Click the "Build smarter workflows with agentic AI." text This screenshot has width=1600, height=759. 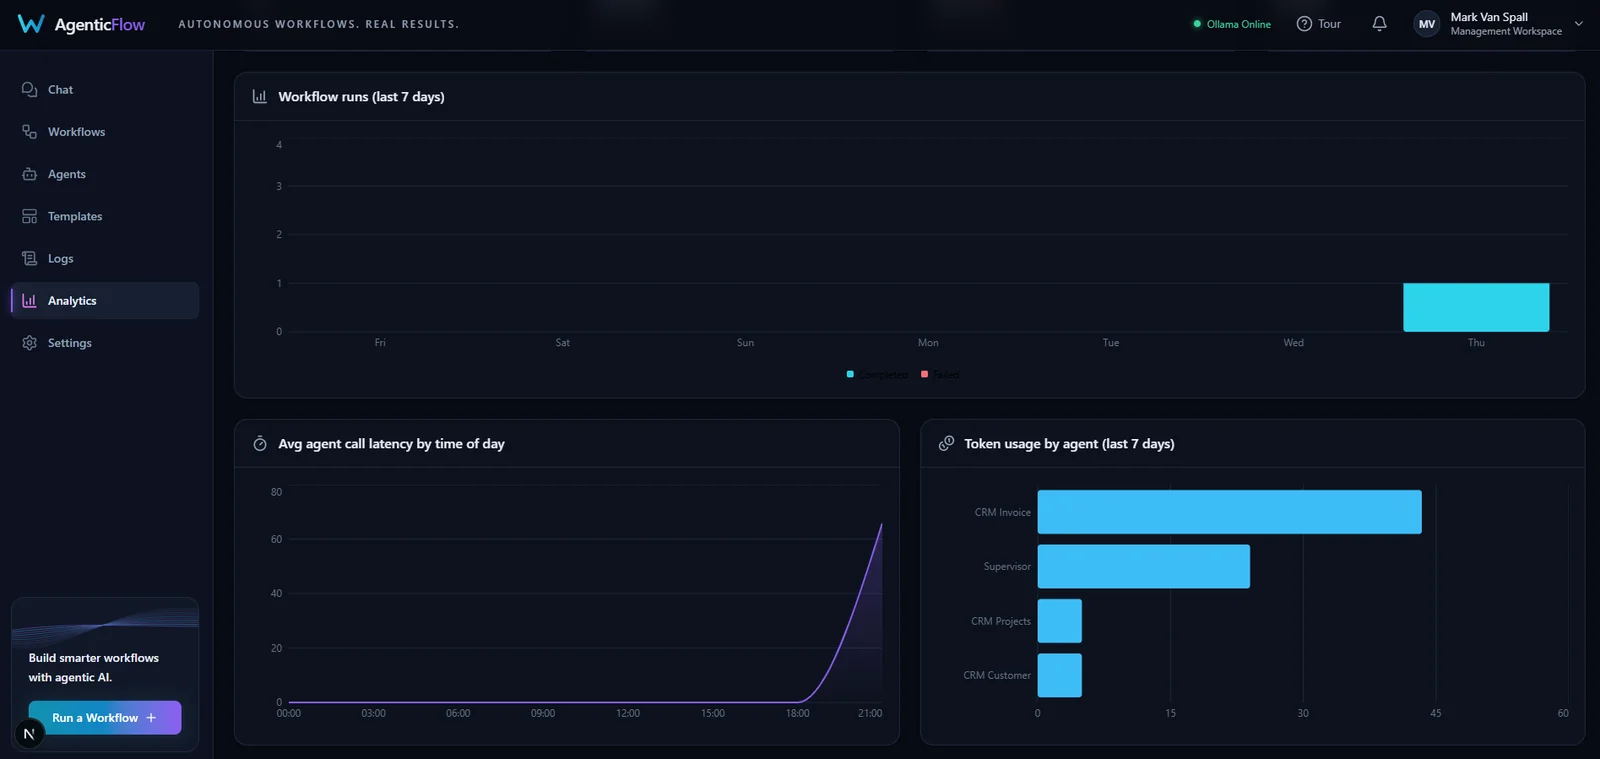click(x=93, y=667)
